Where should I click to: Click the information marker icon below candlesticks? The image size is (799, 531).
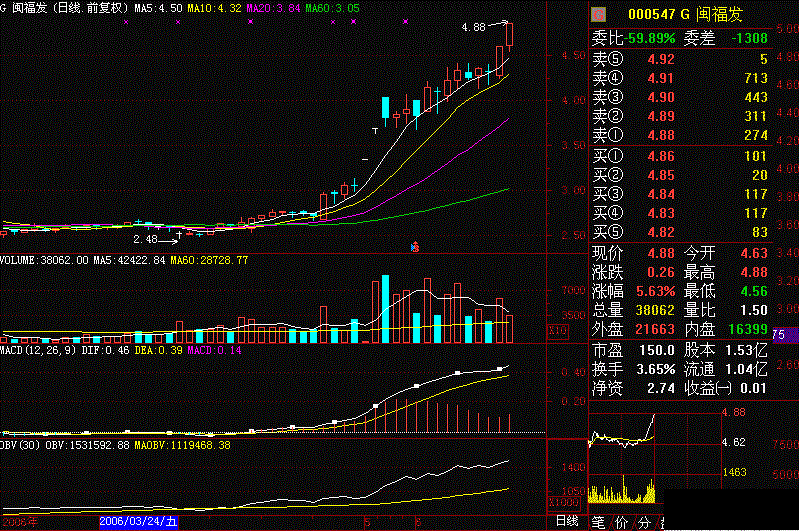coord(415,247)
